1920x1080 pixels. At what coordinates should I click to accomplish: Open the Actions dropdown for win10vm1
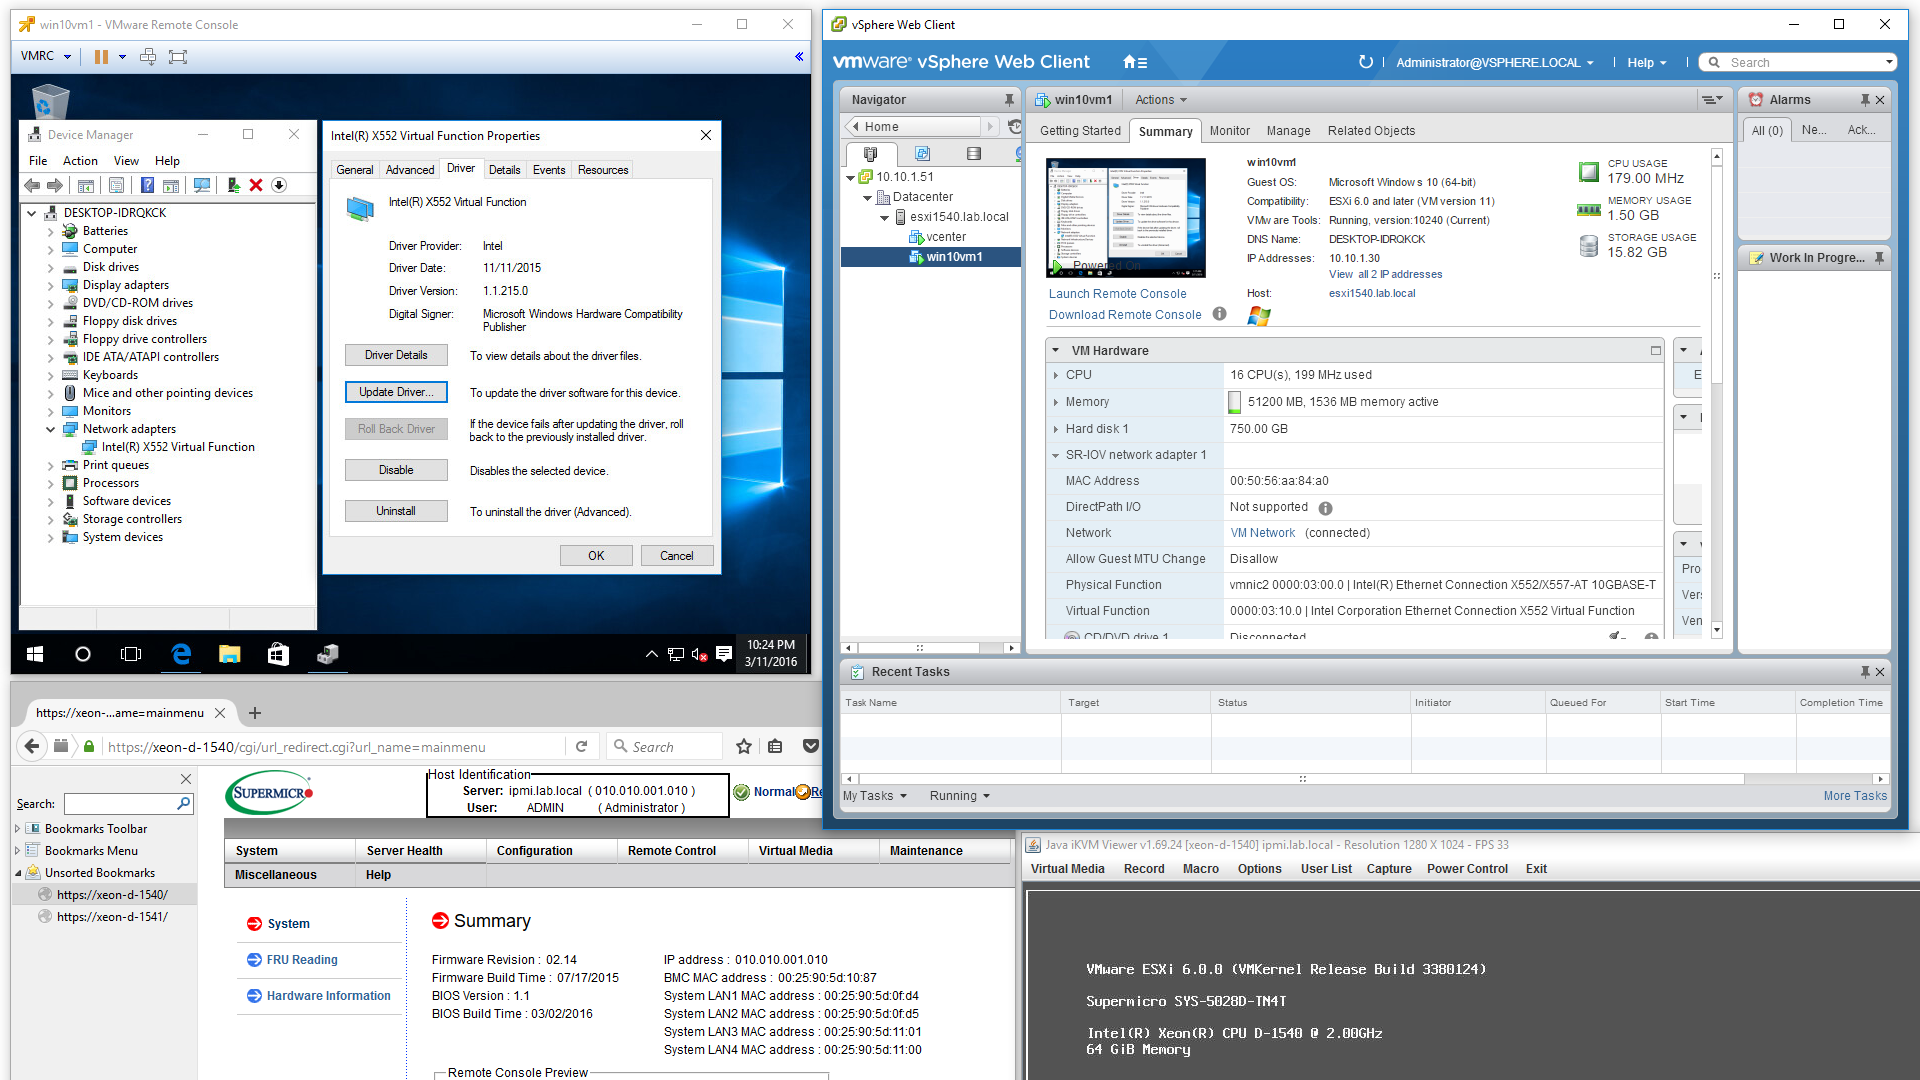(1160, 100)
